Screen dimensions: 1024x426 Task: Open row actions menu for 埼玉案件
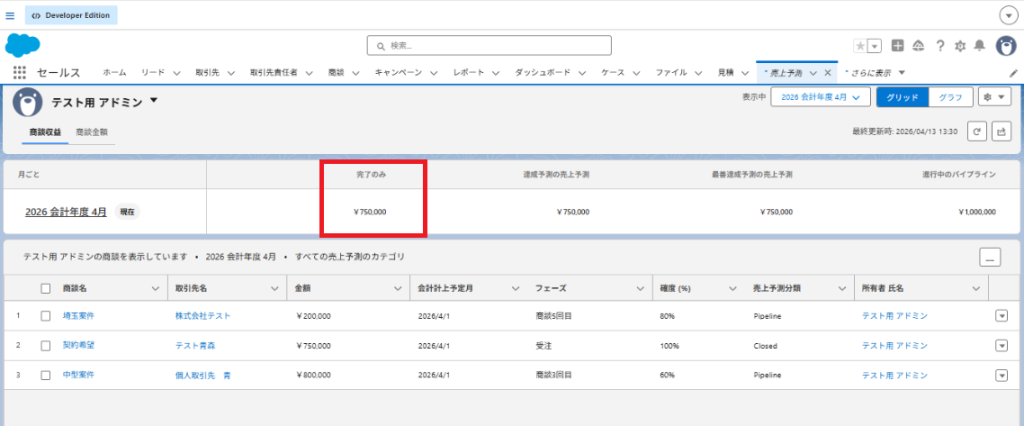coord(1001,316)
